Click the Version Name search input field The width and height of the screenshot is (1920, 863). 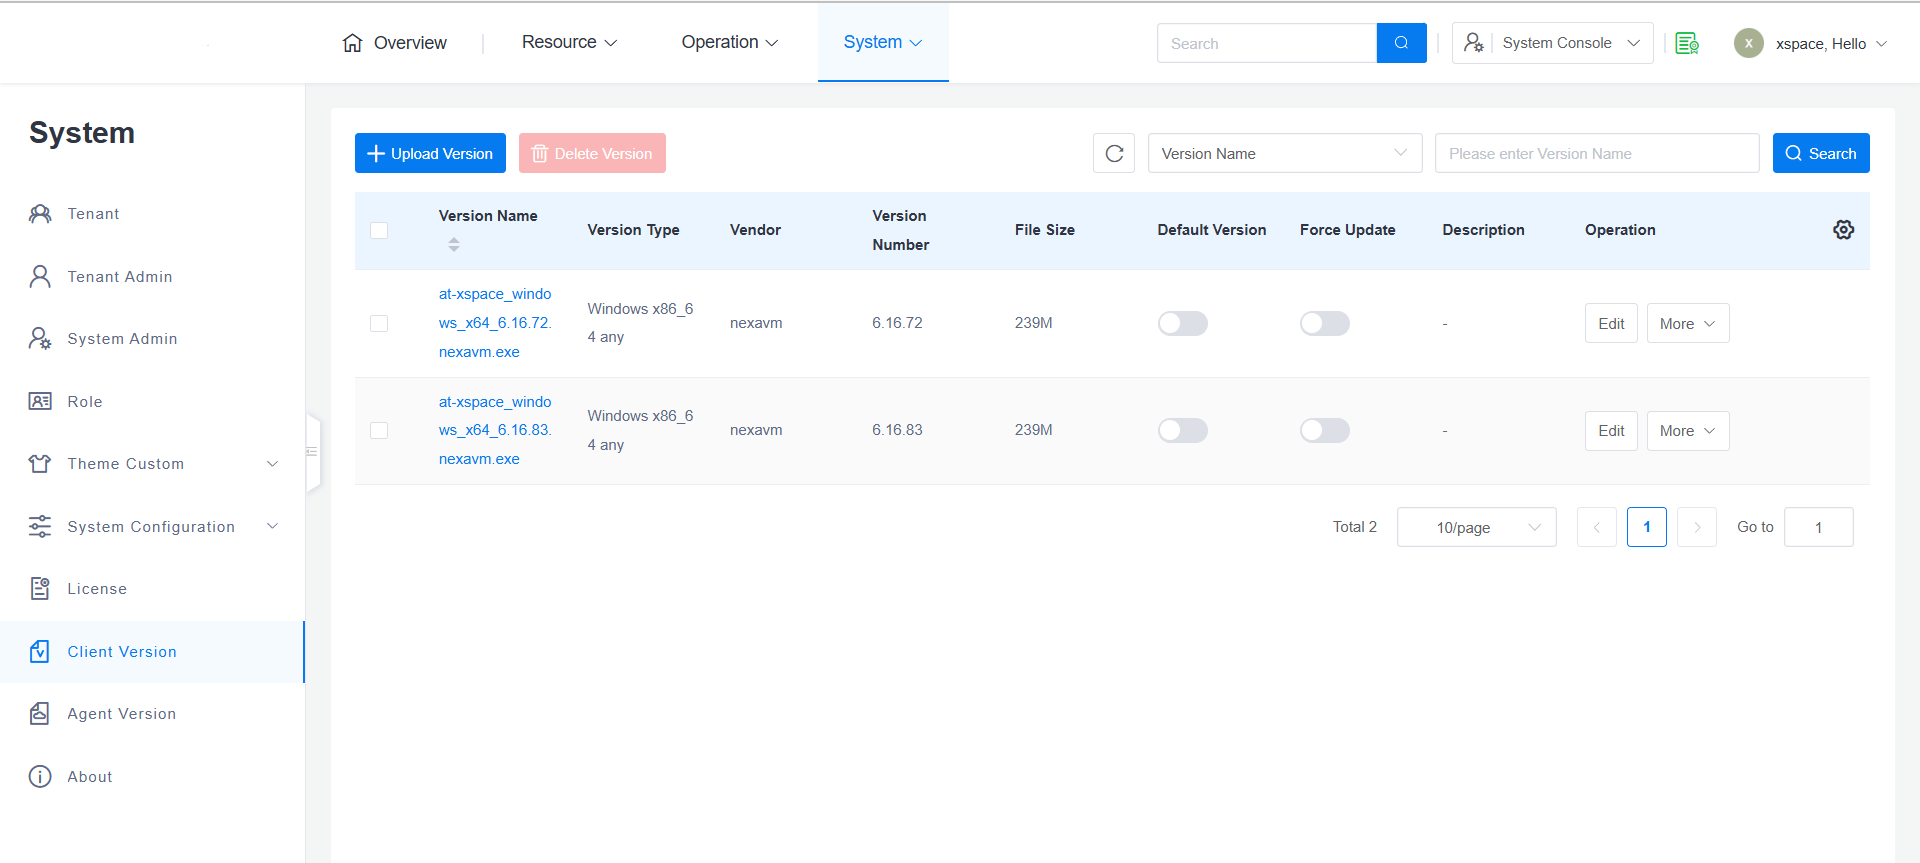pos(1596,153)
